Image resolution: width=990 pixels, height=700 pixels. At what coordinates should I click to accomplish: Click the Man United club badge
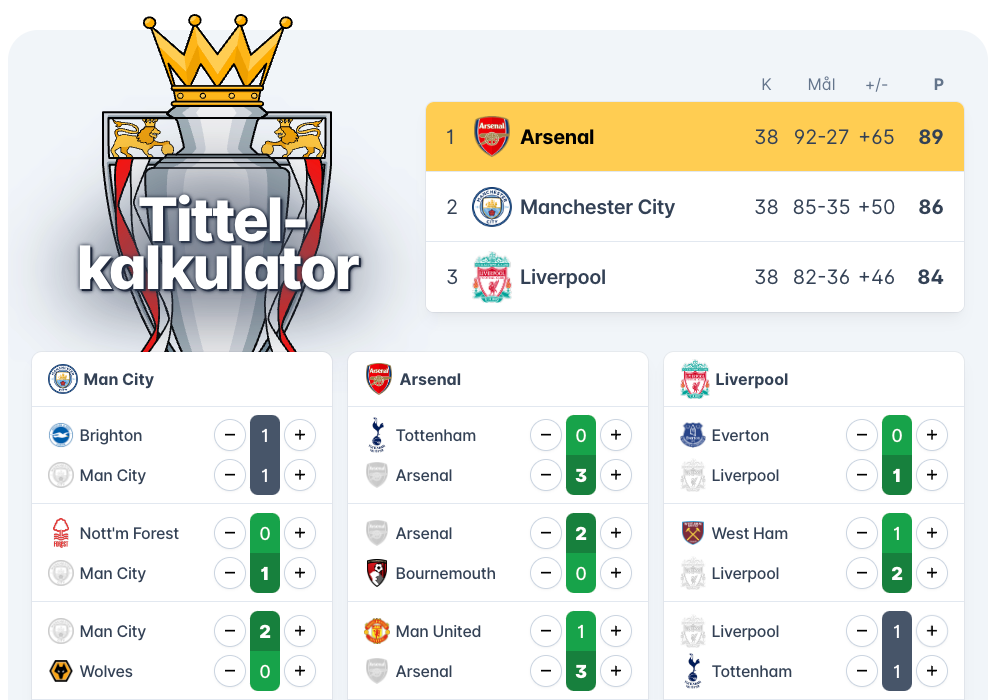tap(377, 631)
